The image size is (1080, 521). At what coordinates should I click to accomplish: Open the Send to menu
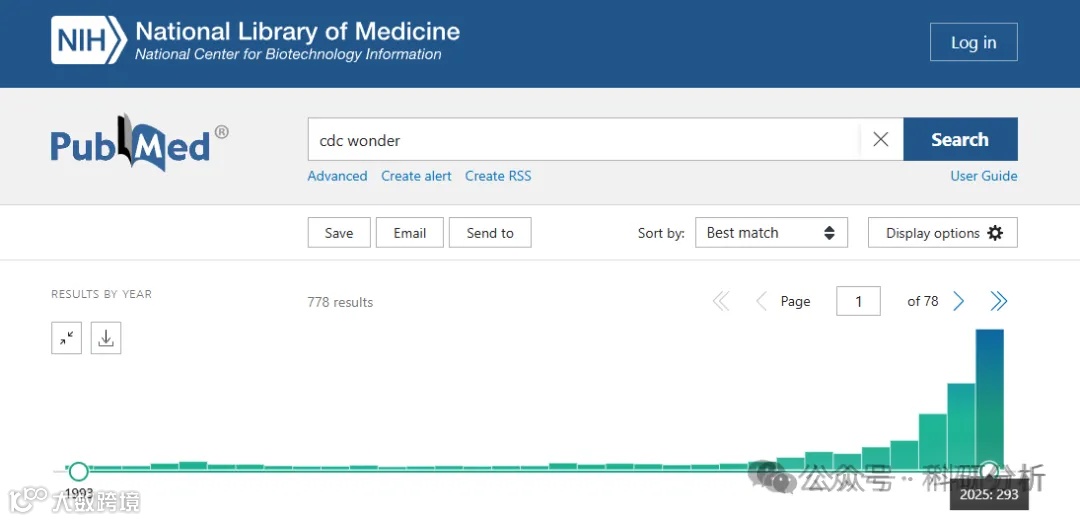(x=490, y=233)
